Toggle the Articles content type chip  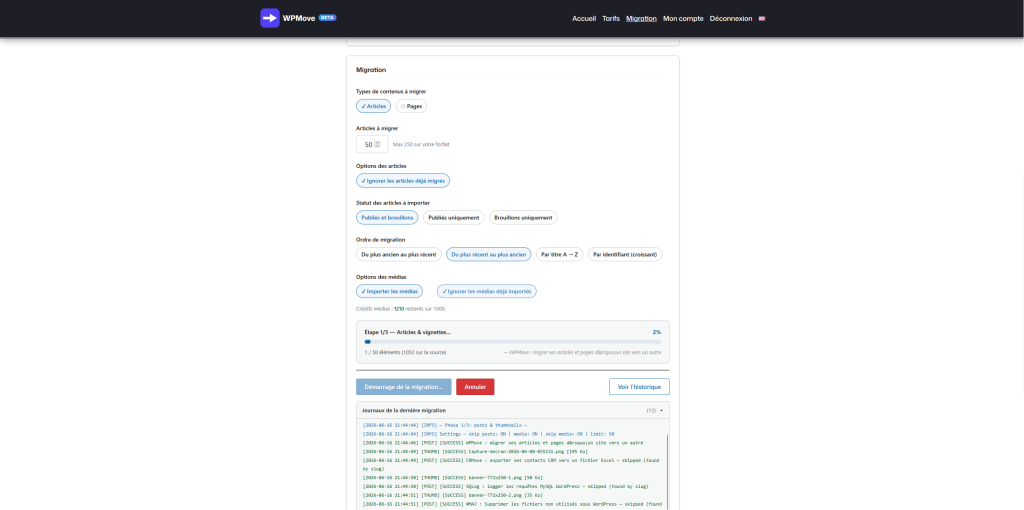click(374, 106)
